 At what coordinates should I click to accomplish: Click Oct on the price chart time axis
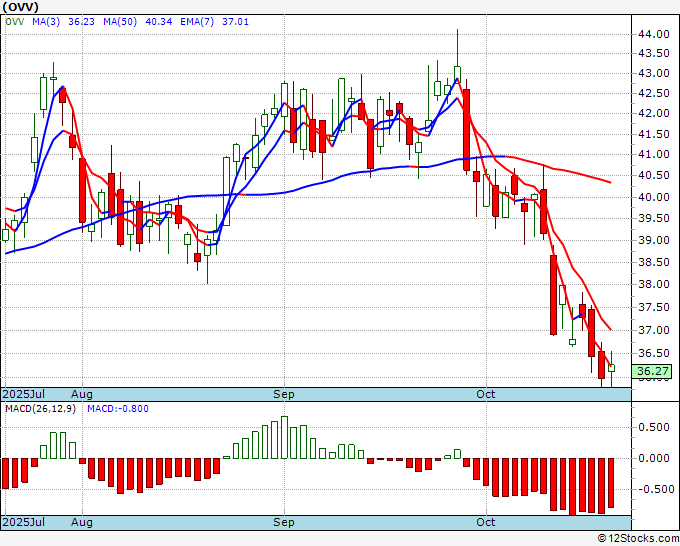point(486,395)
